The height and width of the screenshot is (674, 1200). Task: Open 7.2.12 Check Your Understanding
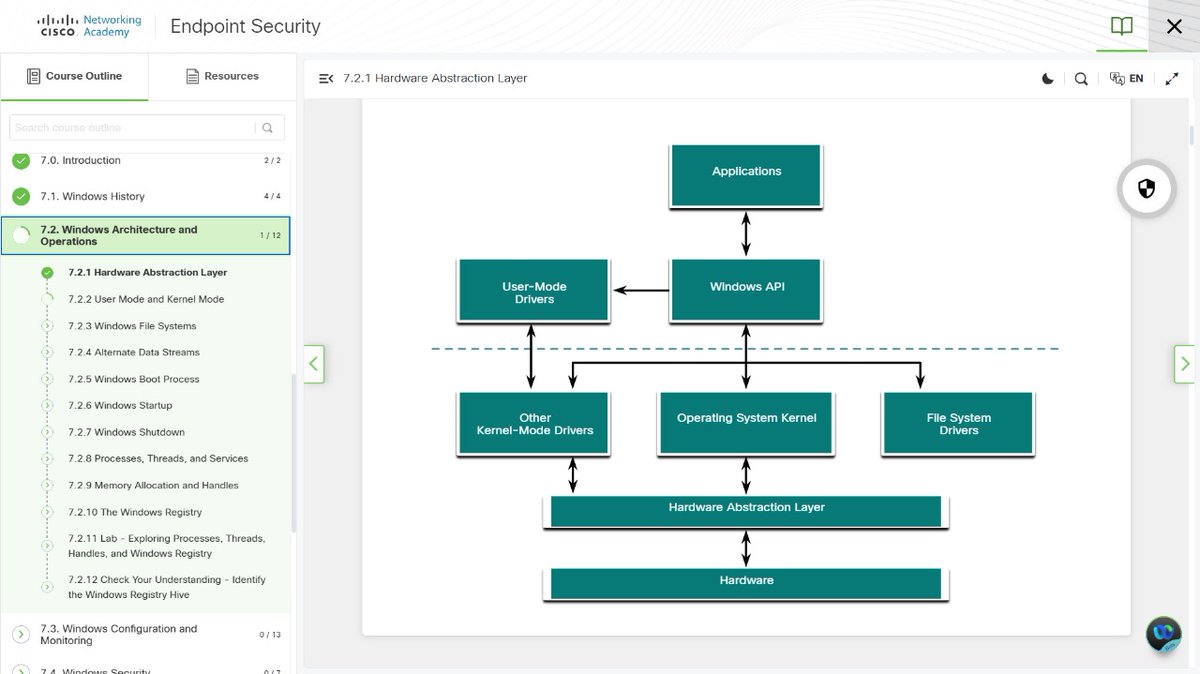point(167,587)
